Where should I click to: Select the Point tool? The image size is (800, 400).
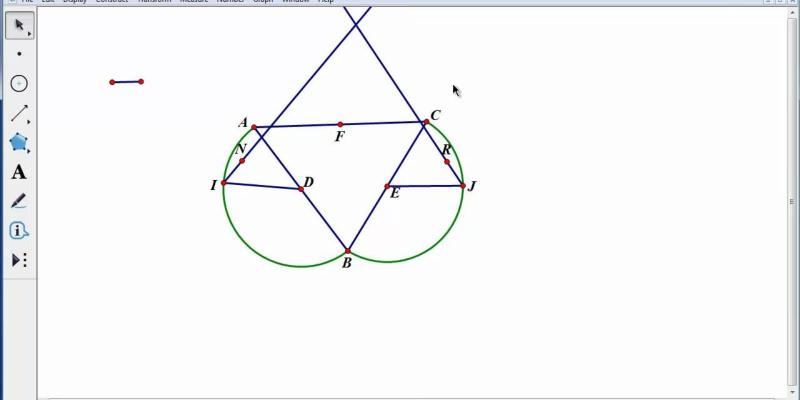19,54
